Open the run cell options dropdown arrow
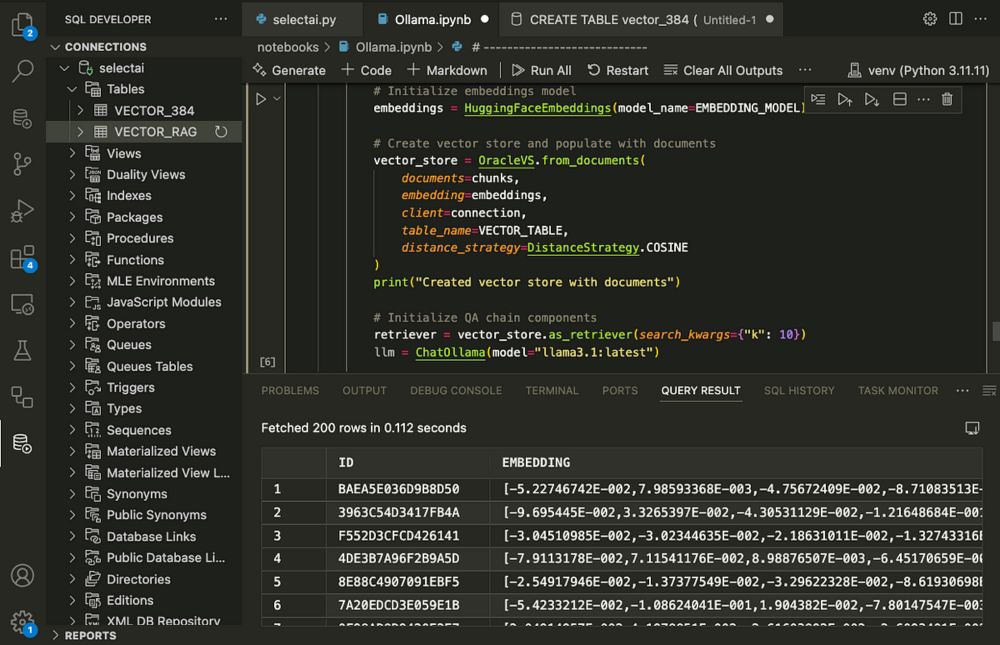Image resolution: width=1000 pixels, height=645 pixels. click(x=277, y=99)
